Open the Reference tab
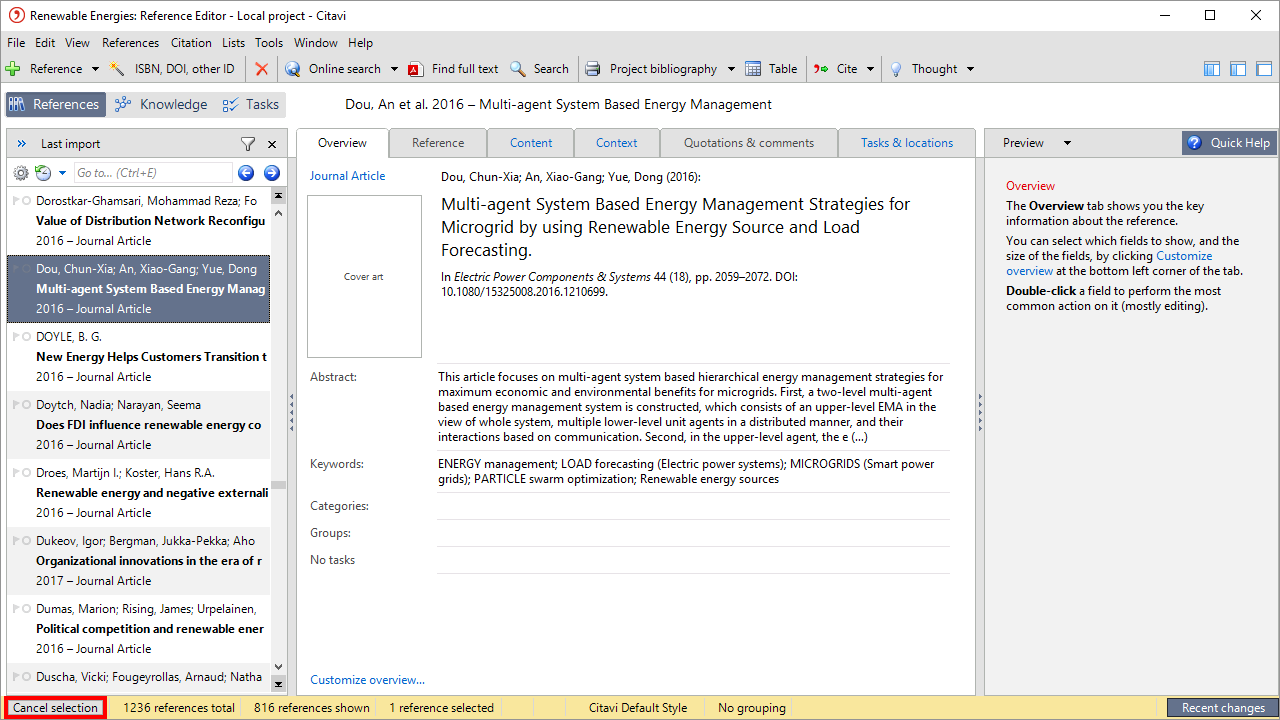Screen dimensions: 1280x720 (438, 143)
